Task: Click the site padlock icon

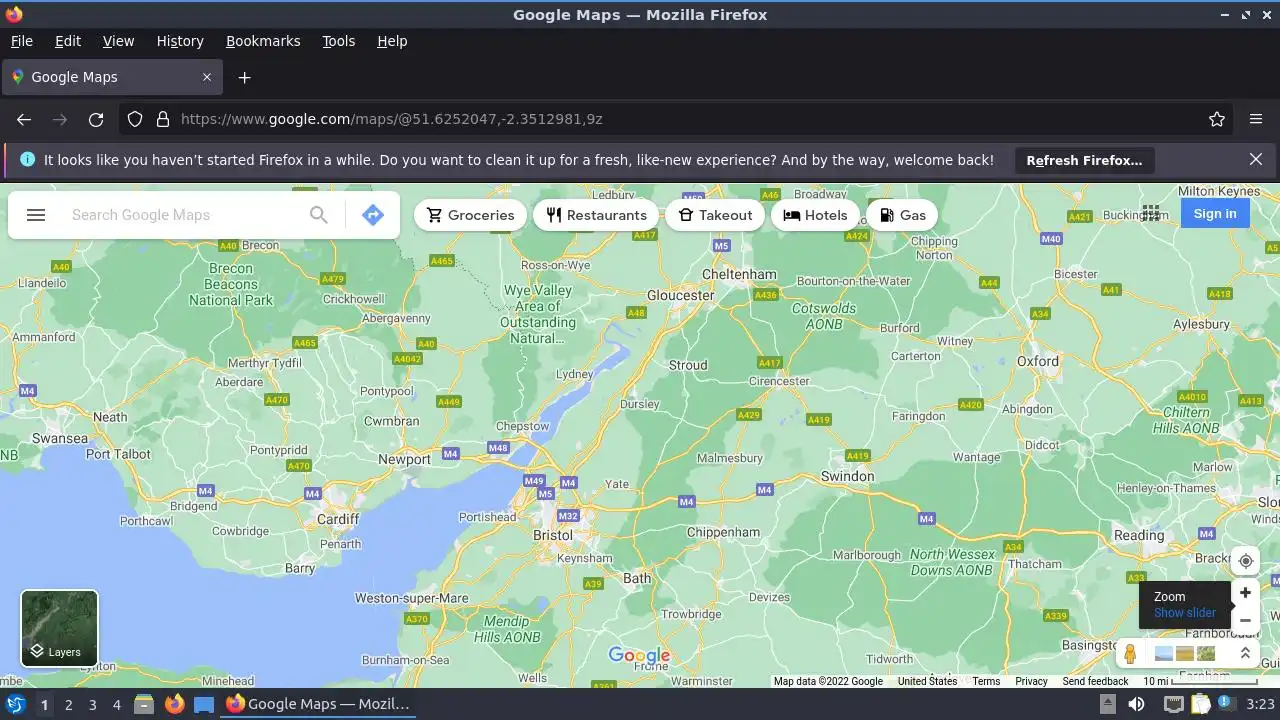Action: (x=163, y=119)
